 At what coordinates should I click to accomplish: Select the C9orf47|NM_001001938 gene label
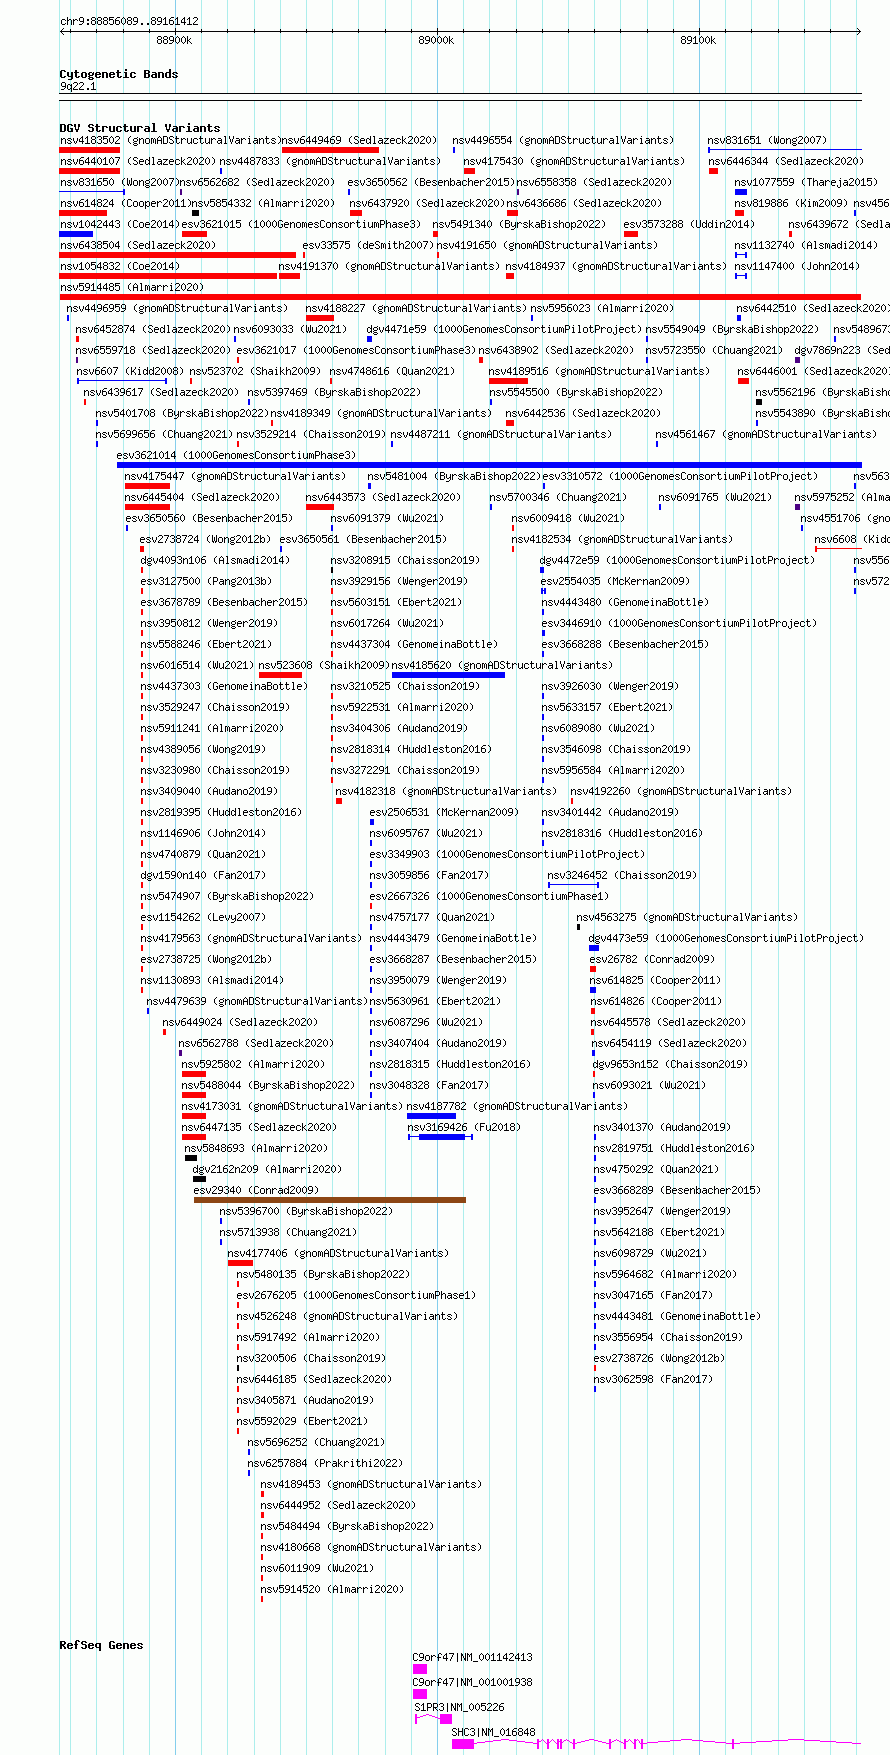coord(472,1682)
